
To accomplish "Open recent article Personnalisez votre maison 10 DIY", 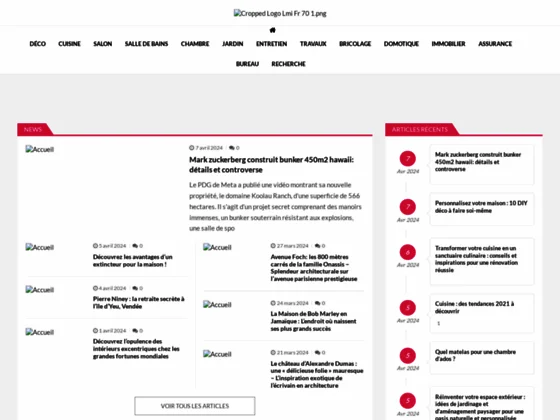I will click(481, 207).
